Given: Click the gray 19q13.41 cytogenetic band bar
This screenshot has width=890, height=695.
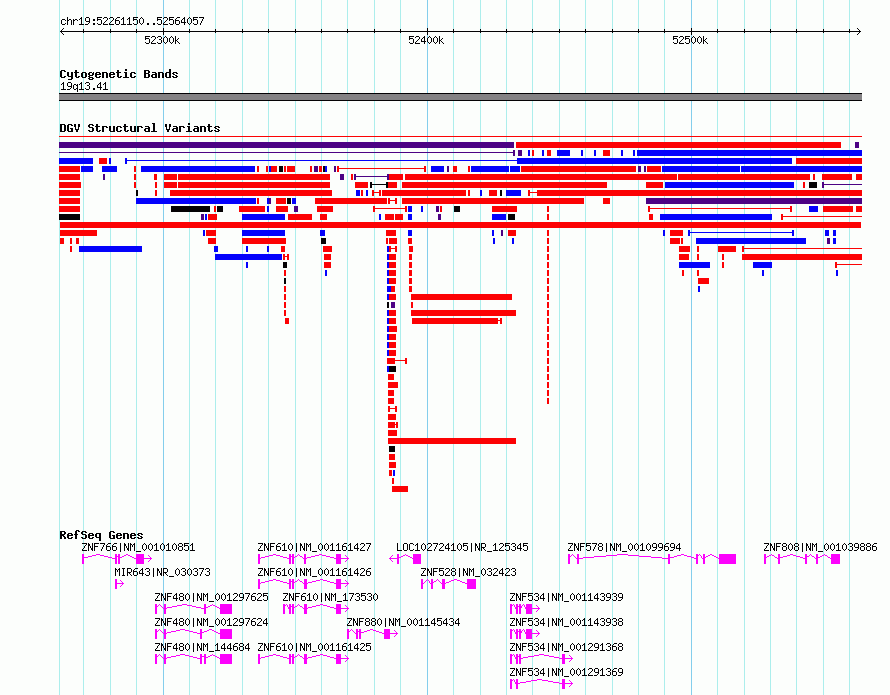Looking at the screenshot, I should pyautogui.click(x=460, y=97).
